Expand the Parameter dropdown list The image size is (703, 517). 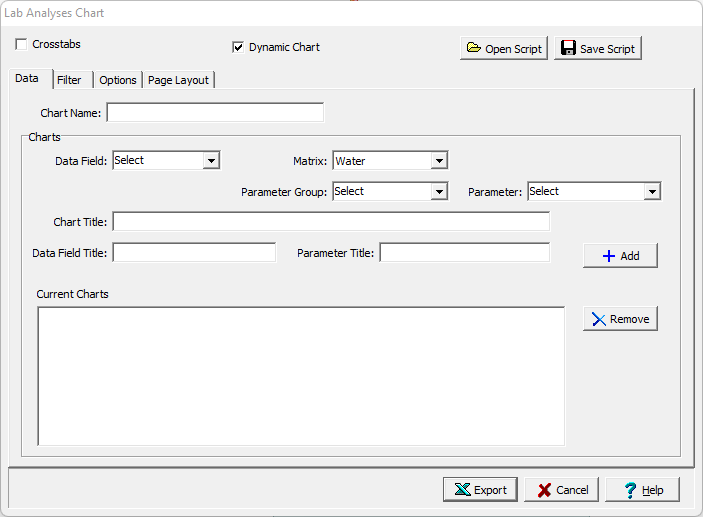pos(652,191)
